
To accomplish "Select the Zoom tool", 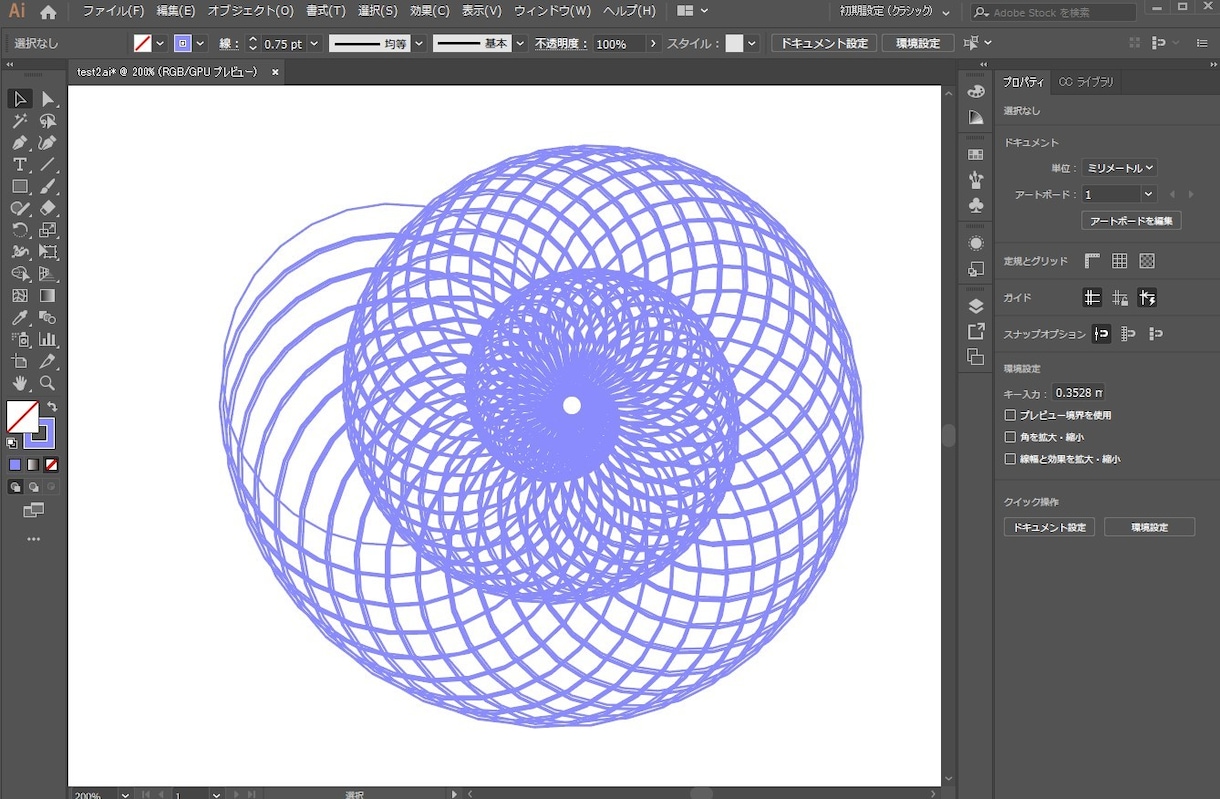I will [x=47, y=383].
